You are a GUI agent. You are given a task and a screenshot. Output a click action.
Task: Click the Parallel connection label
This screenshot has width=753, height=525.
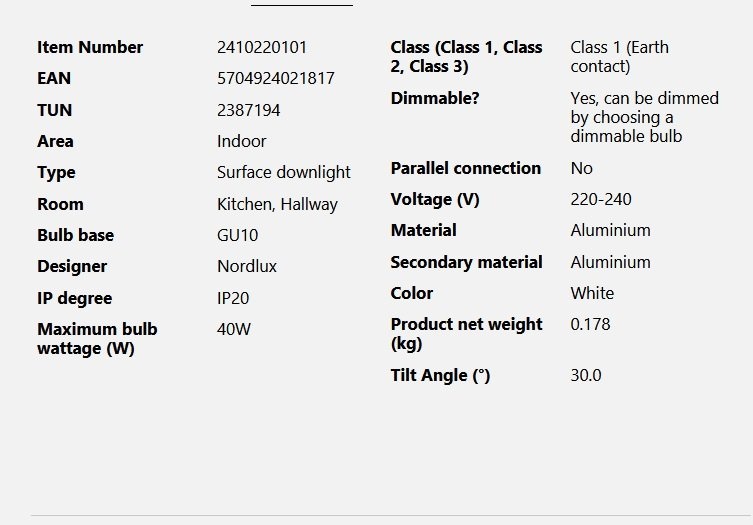coord(465,168)
